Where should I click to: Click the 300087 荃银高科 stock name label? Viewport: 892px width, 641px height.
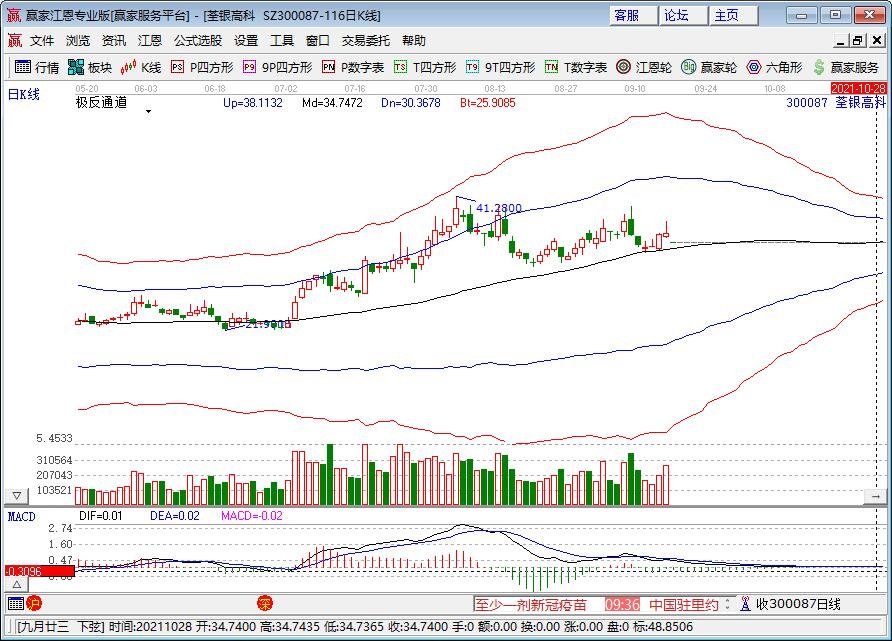pos(836,102)
